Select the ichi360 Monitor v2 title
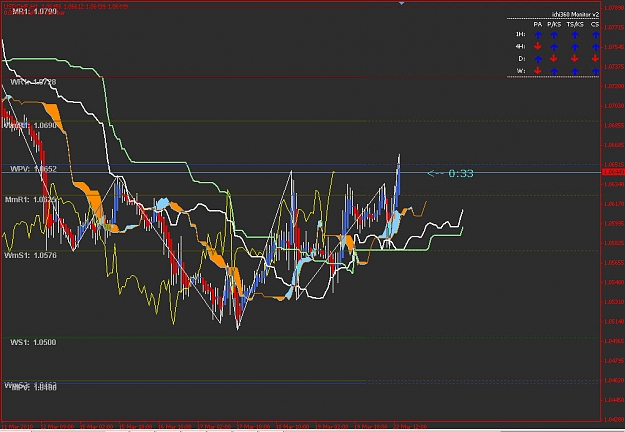The height and width of the screenshot is (432, 625). (x=575, y=14)
